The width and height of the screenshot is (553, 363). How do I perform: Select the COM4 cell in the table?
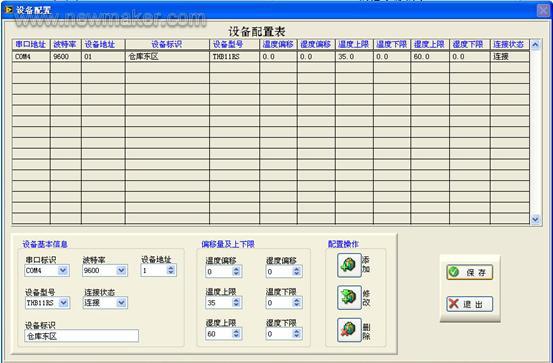31,56
